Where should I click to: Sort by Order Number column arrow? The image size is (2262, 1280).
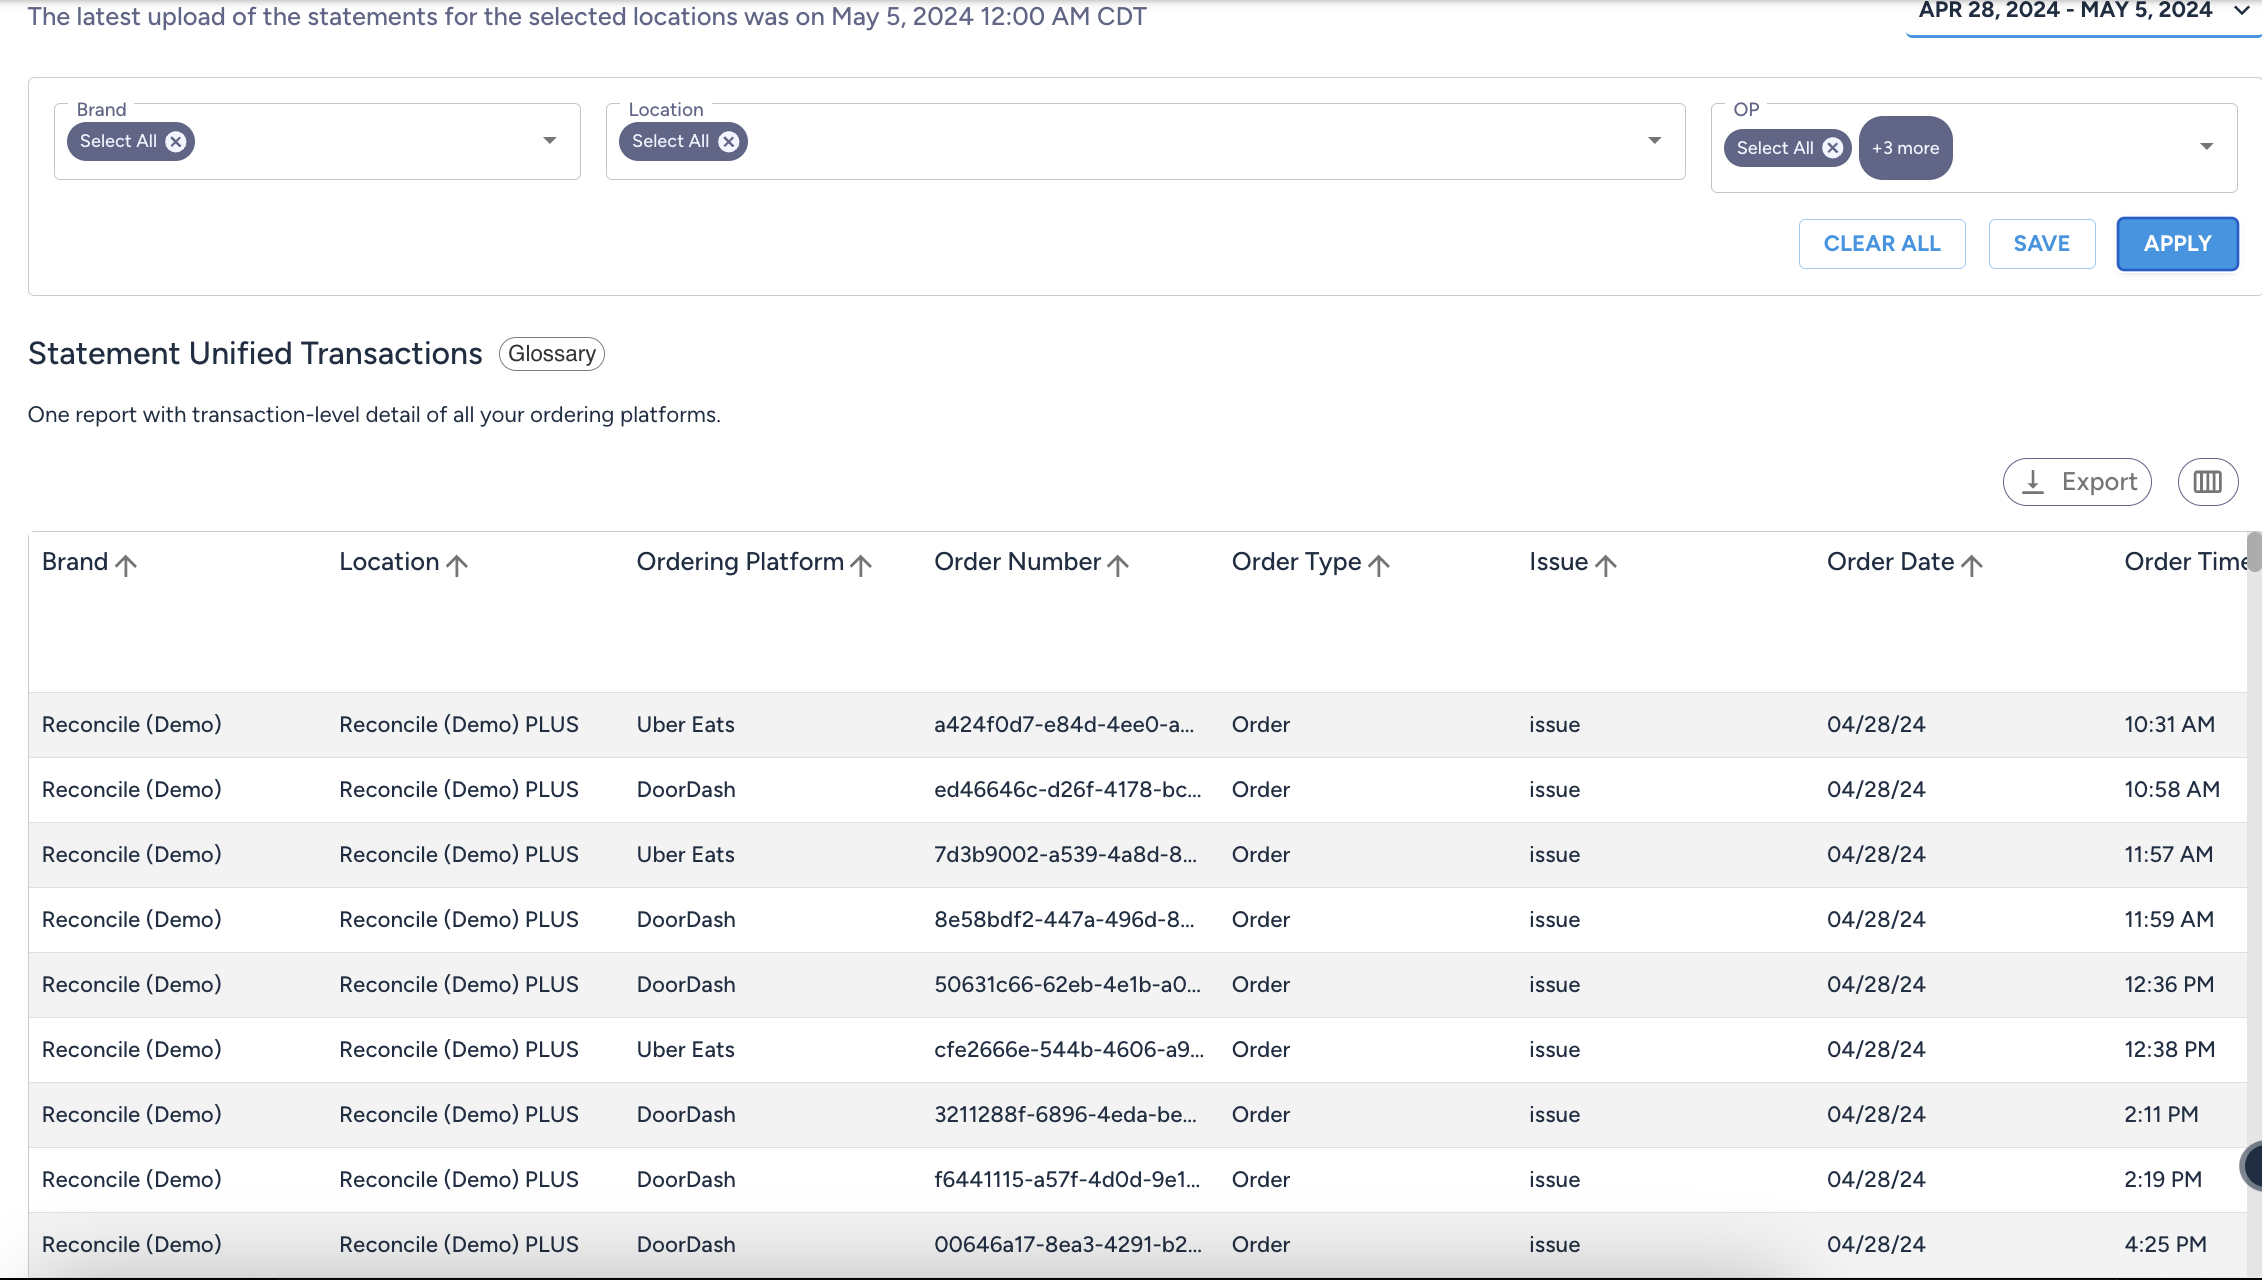(x=1118, y=565)
